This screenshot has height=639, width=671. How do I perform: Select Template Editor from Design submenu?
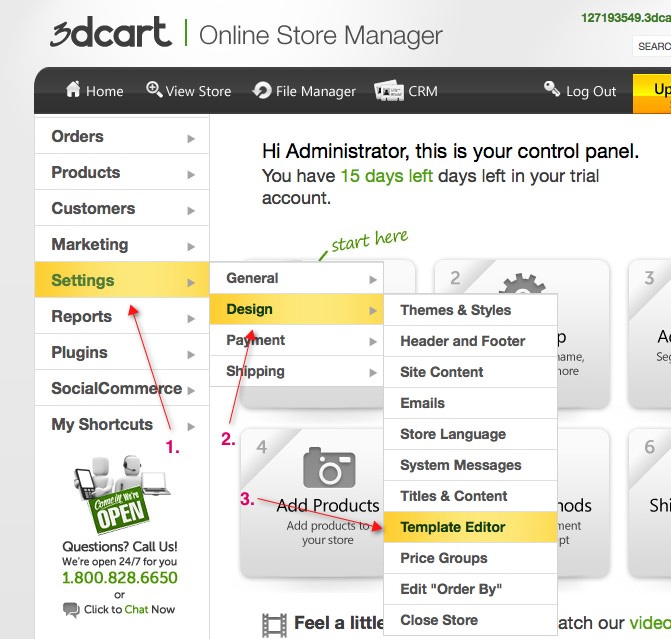pyautogui.click(x=453, y=527)
